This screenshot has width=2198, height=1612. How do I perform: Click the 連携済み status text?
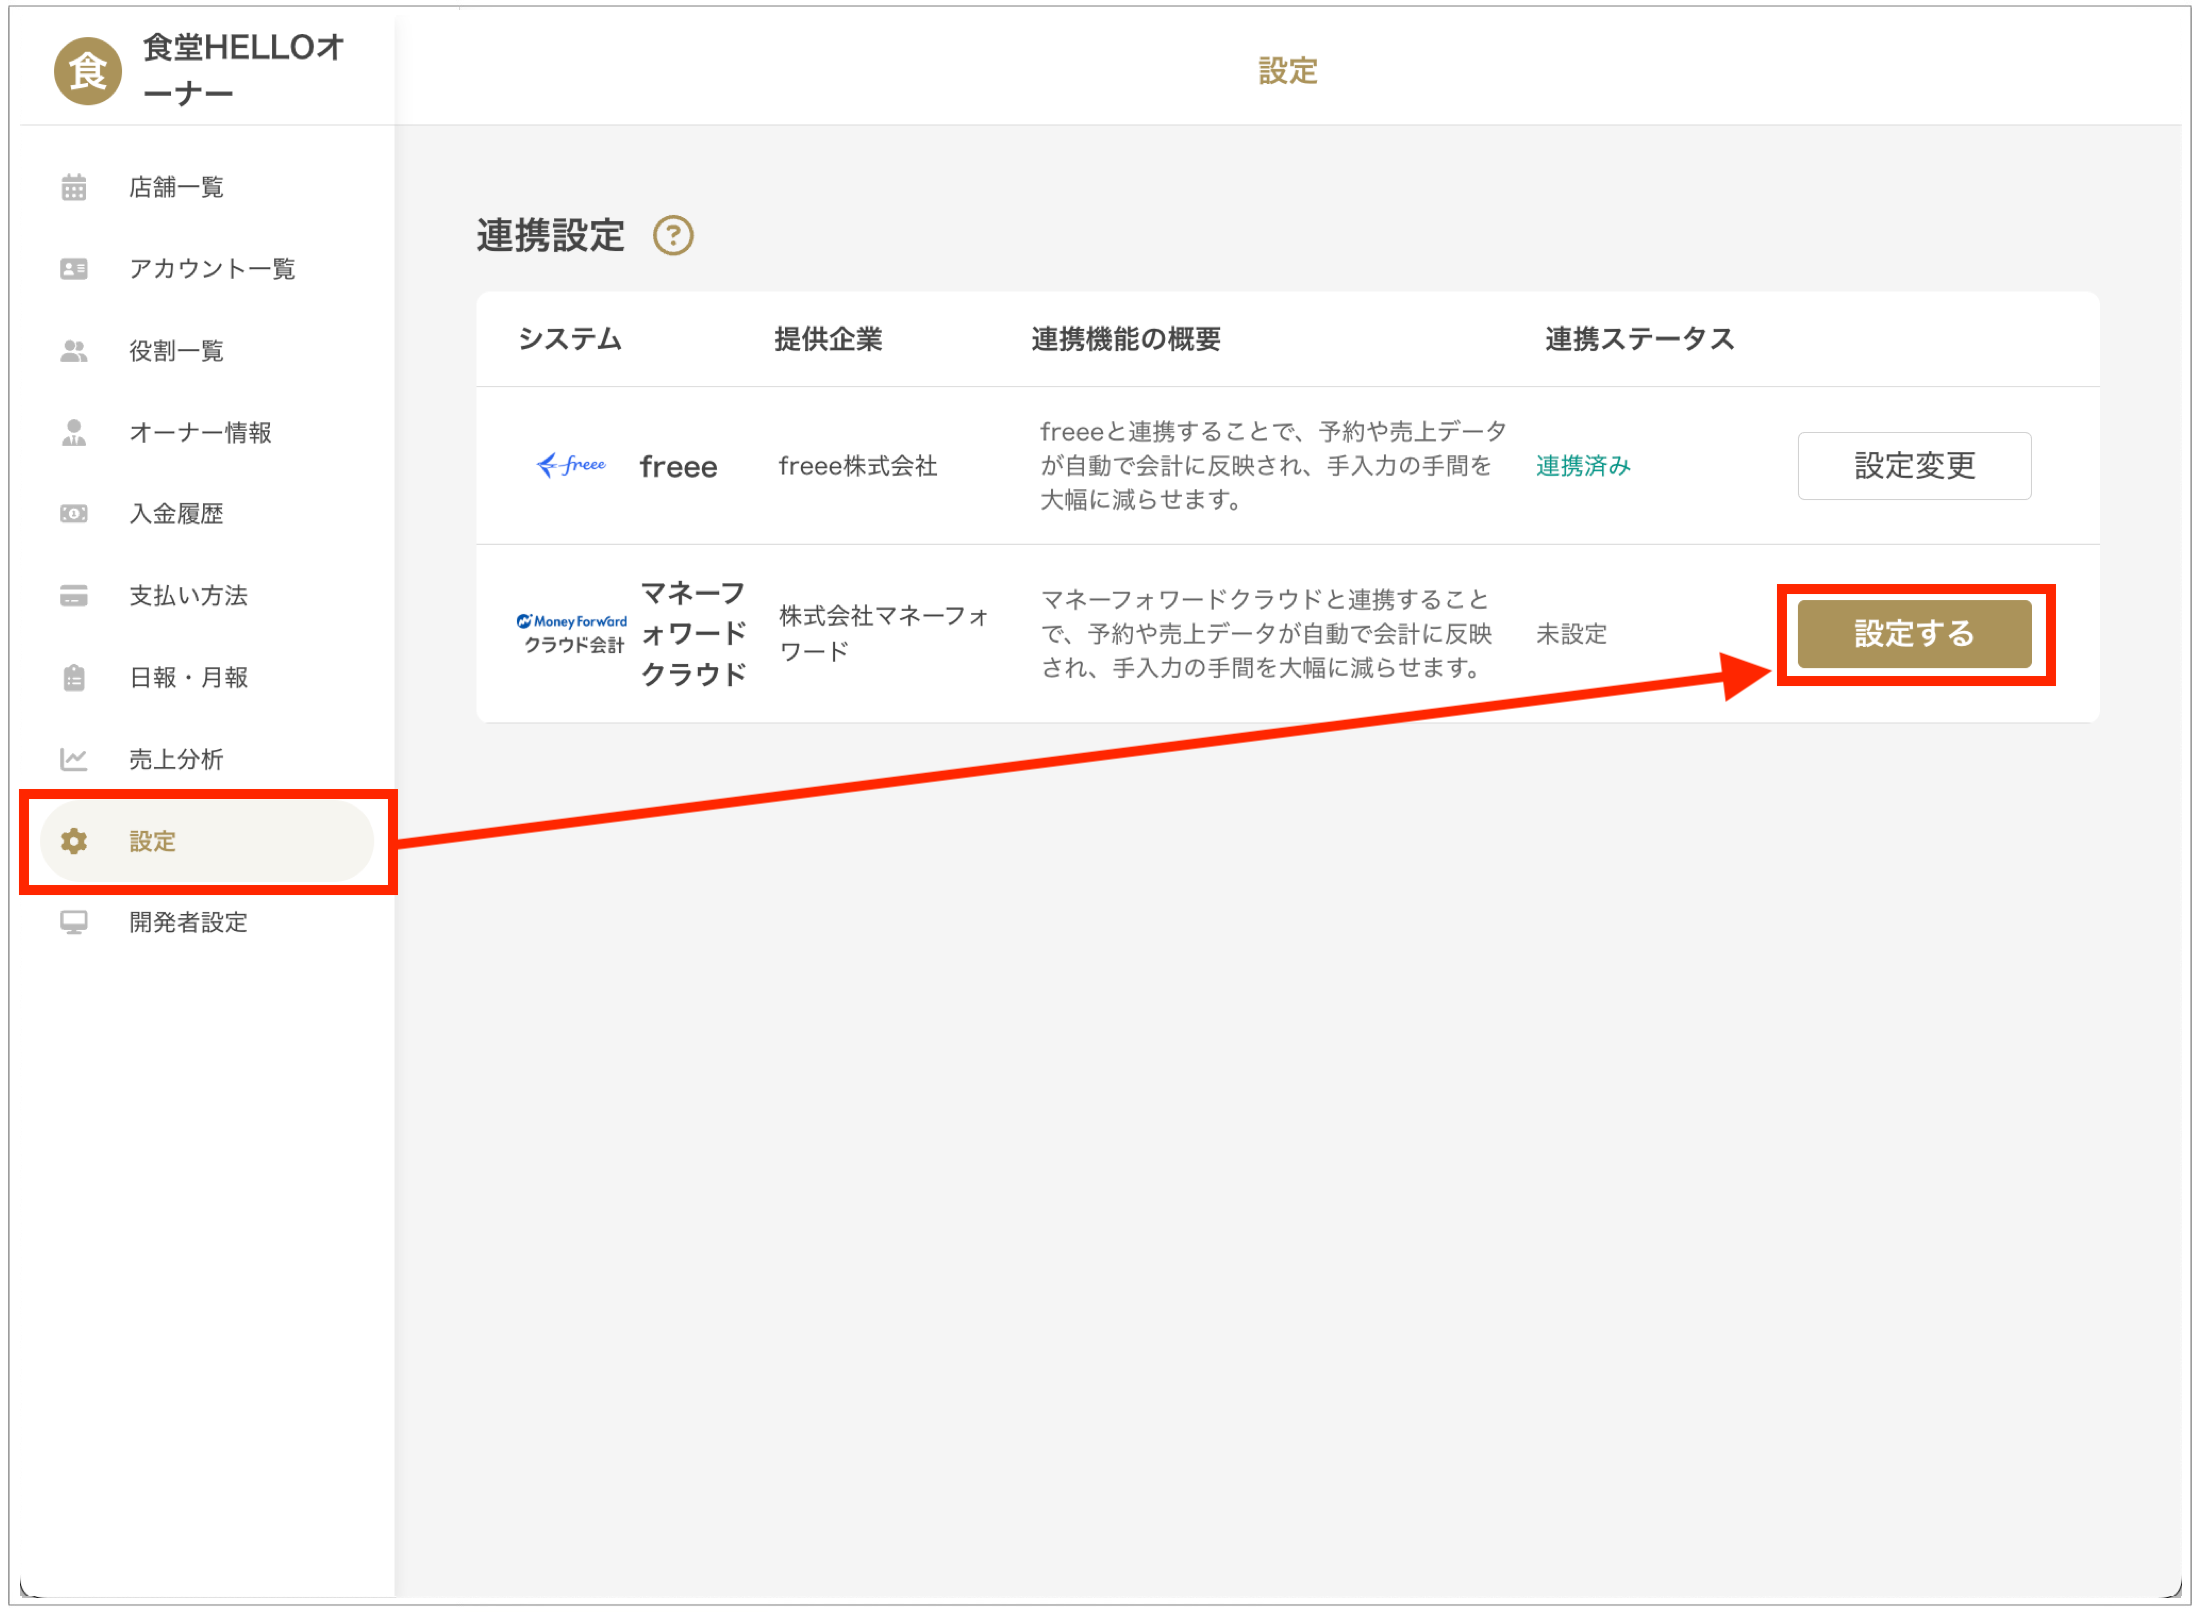click(x=1583, y=466)
